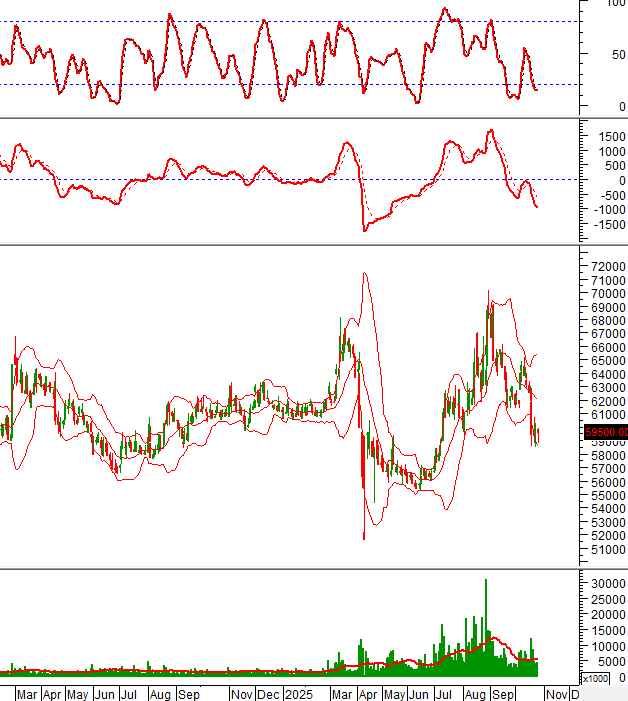
Task: Click the tallest green volume bar
Action: 486,620
